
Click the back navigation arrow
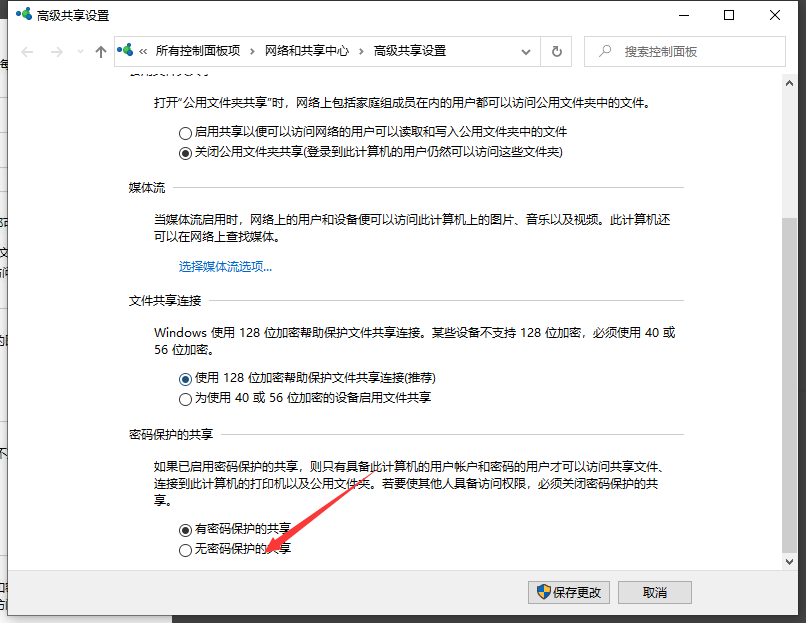pos(27,52)
